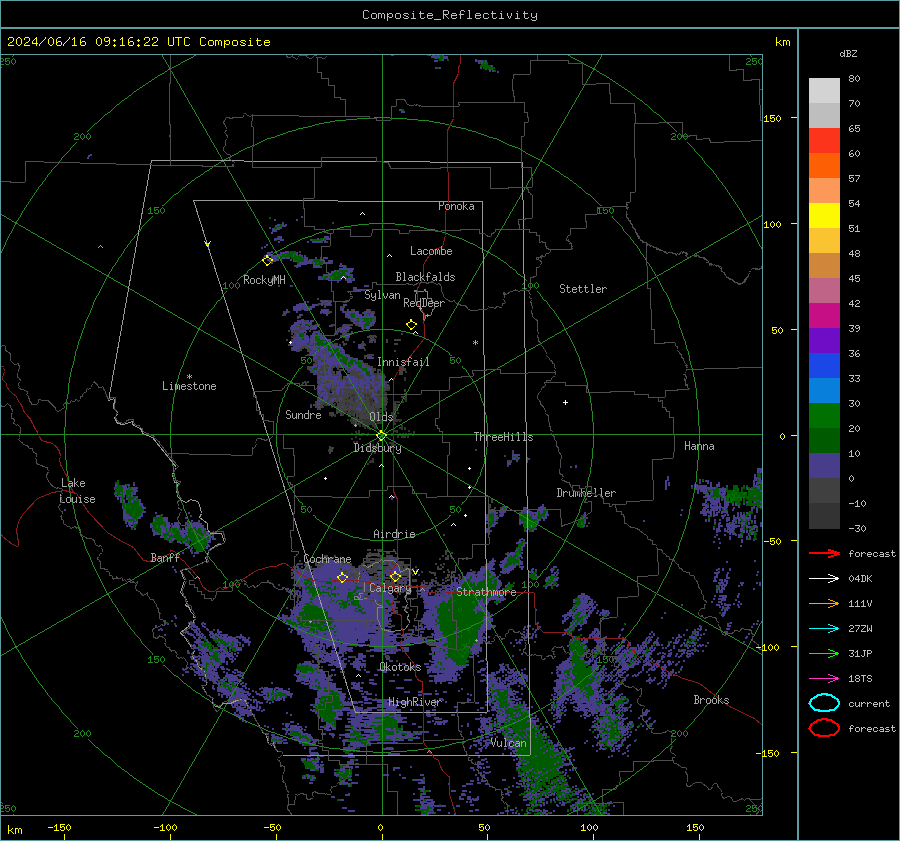Click the ThreeHills town label
Screen dimensions: 900x841
click(503, 437)
